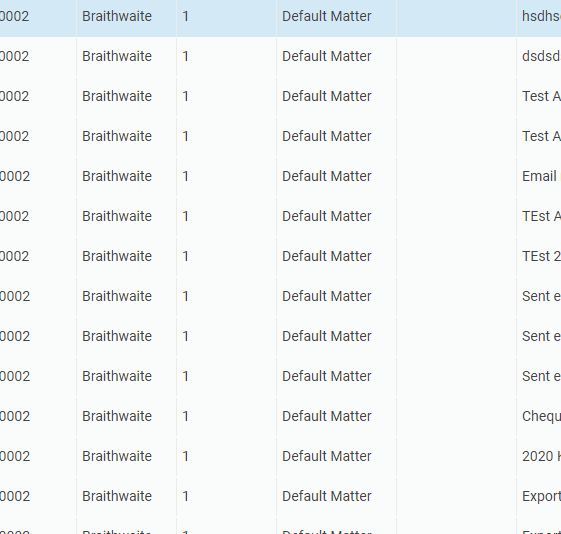
Task: Click the 0002 code in the dsdsd row
Action: (x=15, y=57)
